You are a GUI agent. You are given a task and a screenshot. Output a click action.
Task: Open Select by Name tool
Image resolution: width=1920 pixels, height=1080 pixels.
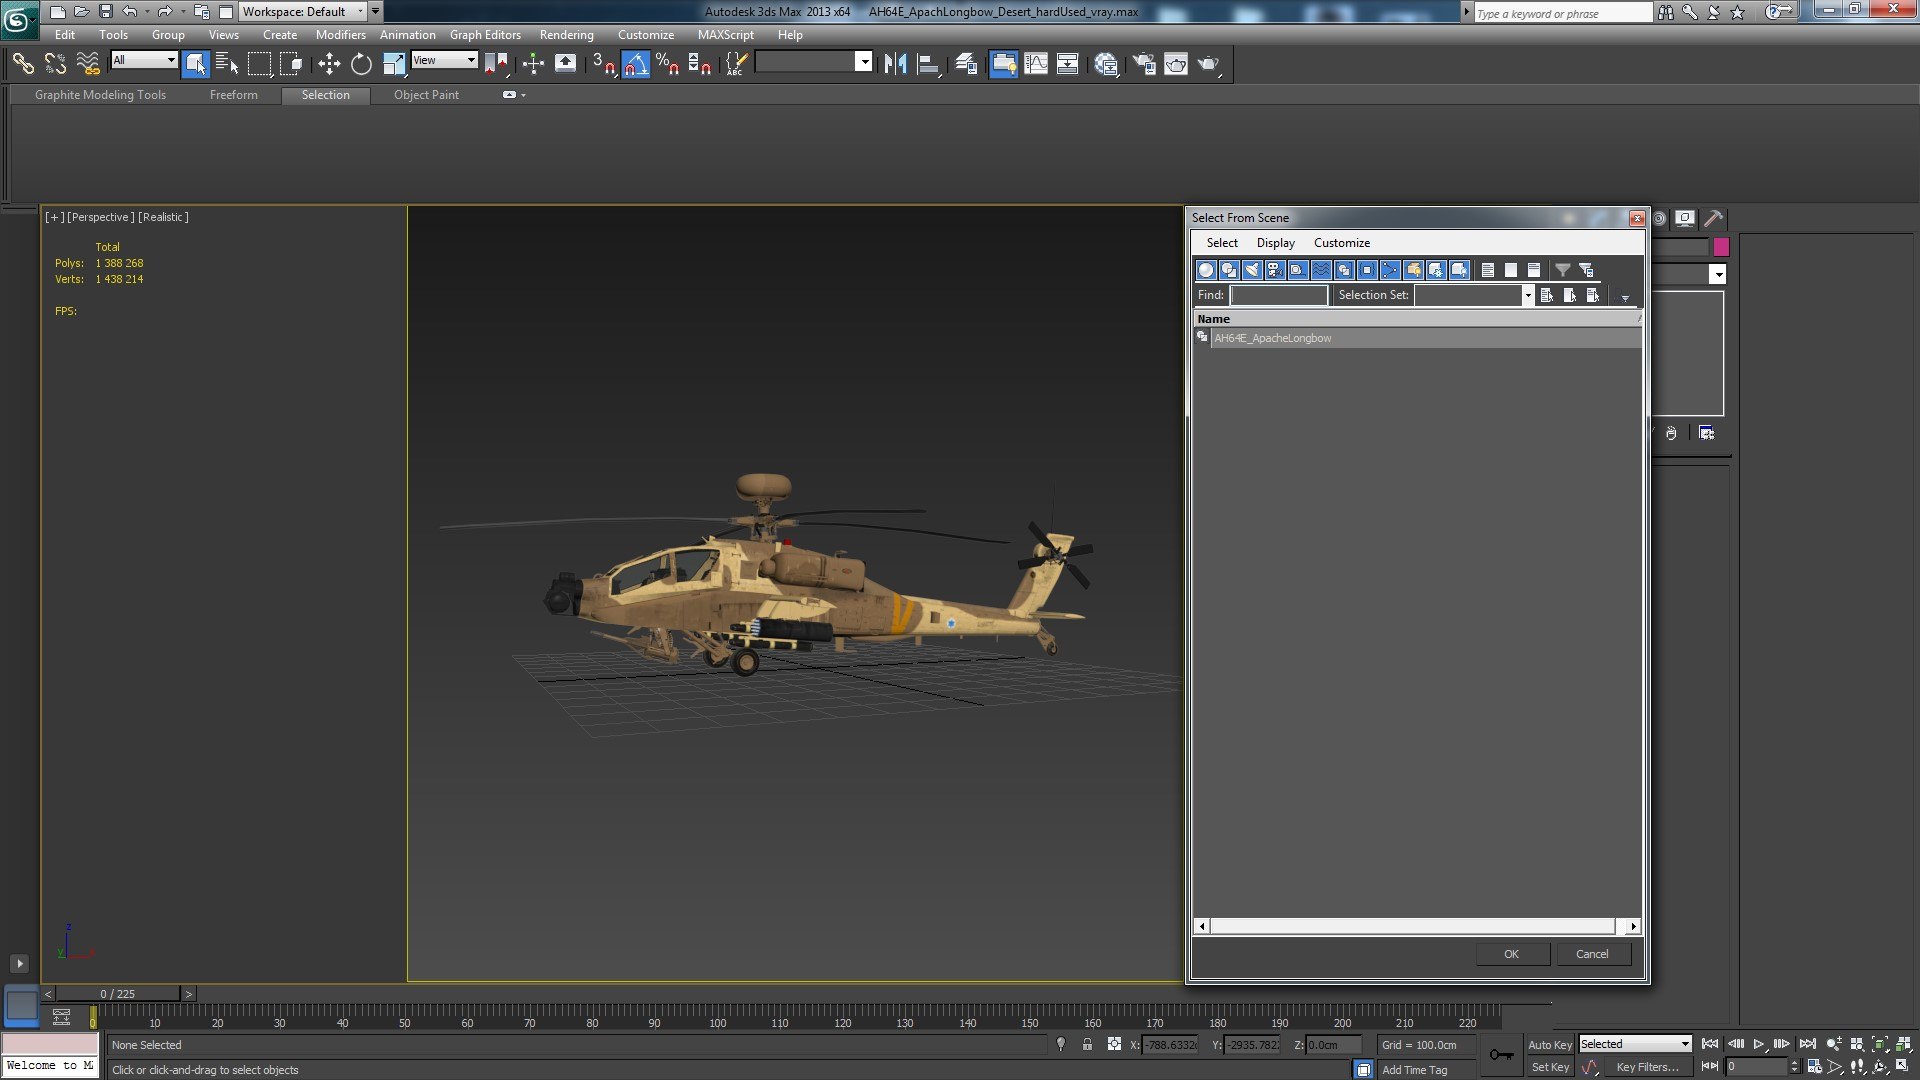227,64
